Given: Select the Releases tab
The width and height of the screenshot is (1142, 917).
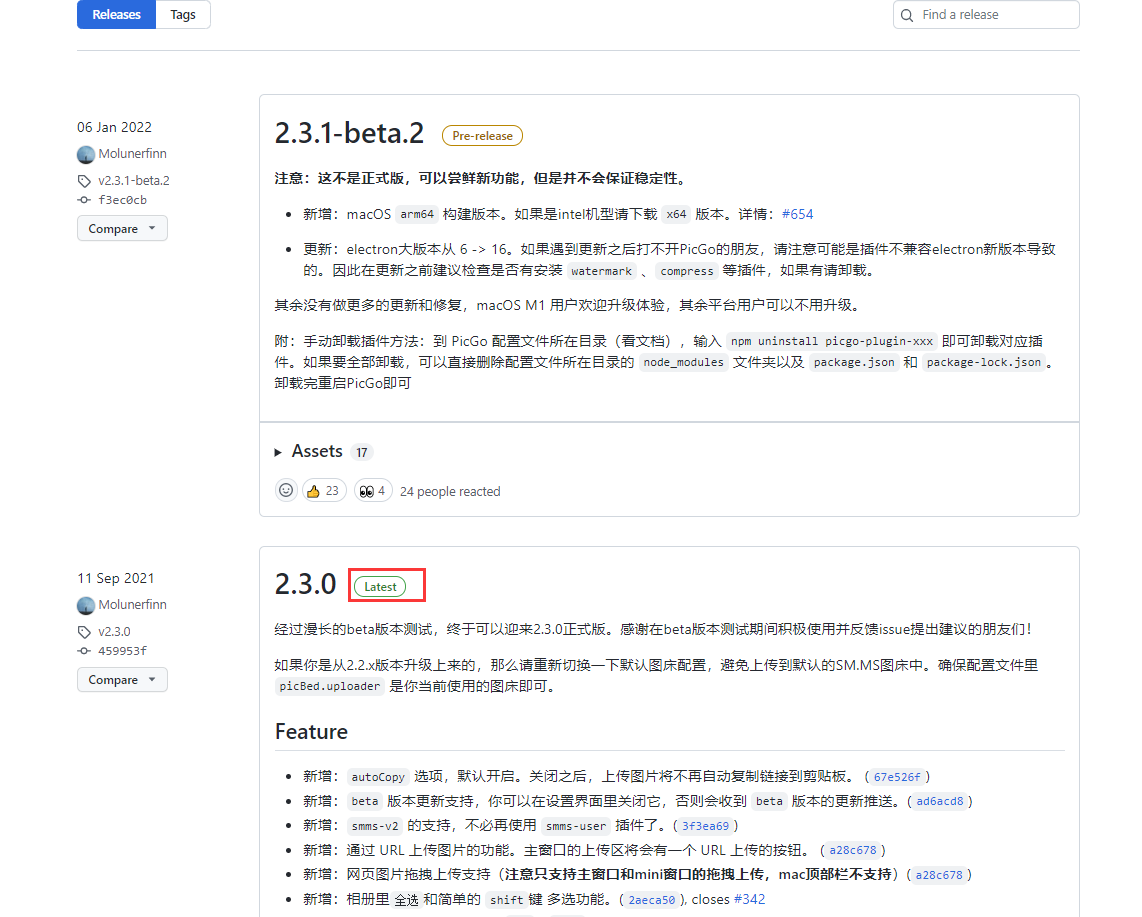Looking at the screenshot, I should [116, 15].
